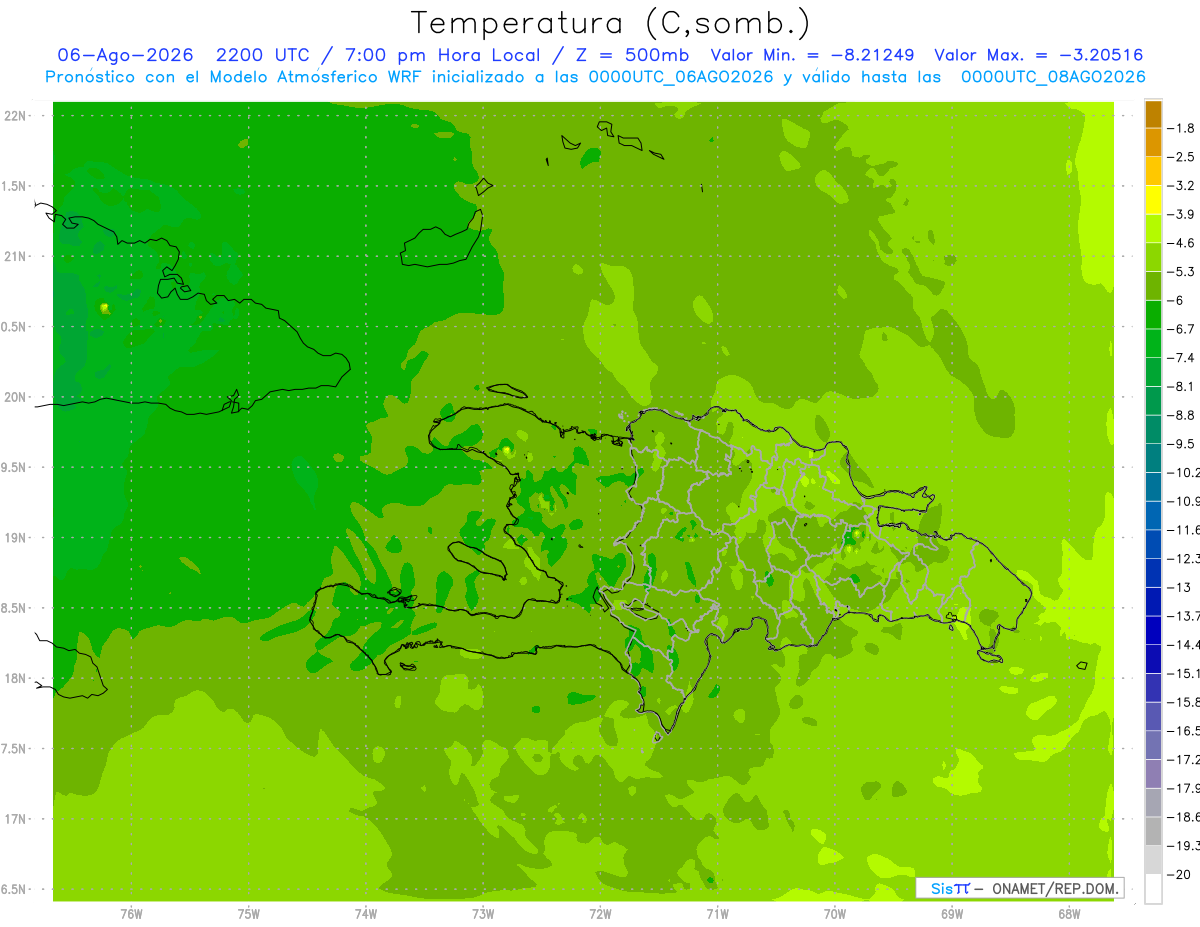
Task: Click the '73W' longitude label
Action: (483, 913)
